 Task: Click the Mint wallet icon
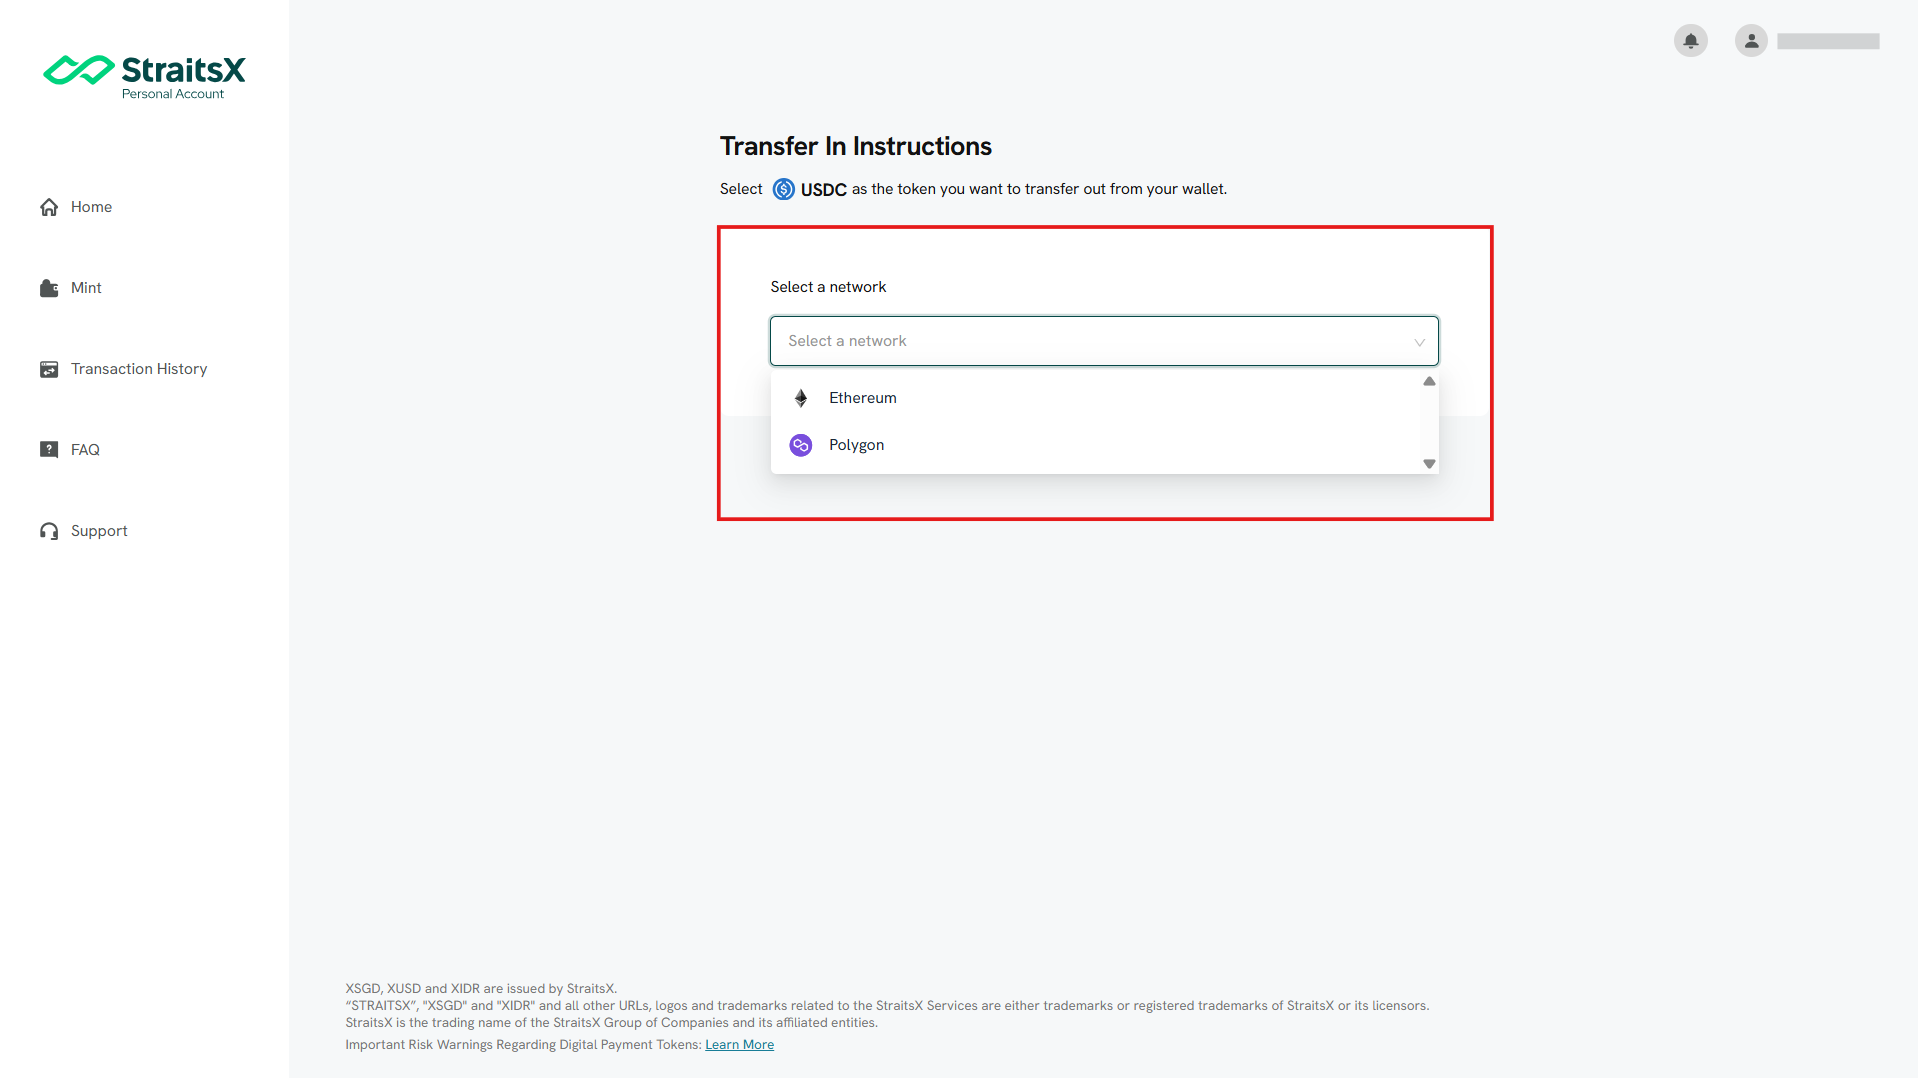(49, 288)
